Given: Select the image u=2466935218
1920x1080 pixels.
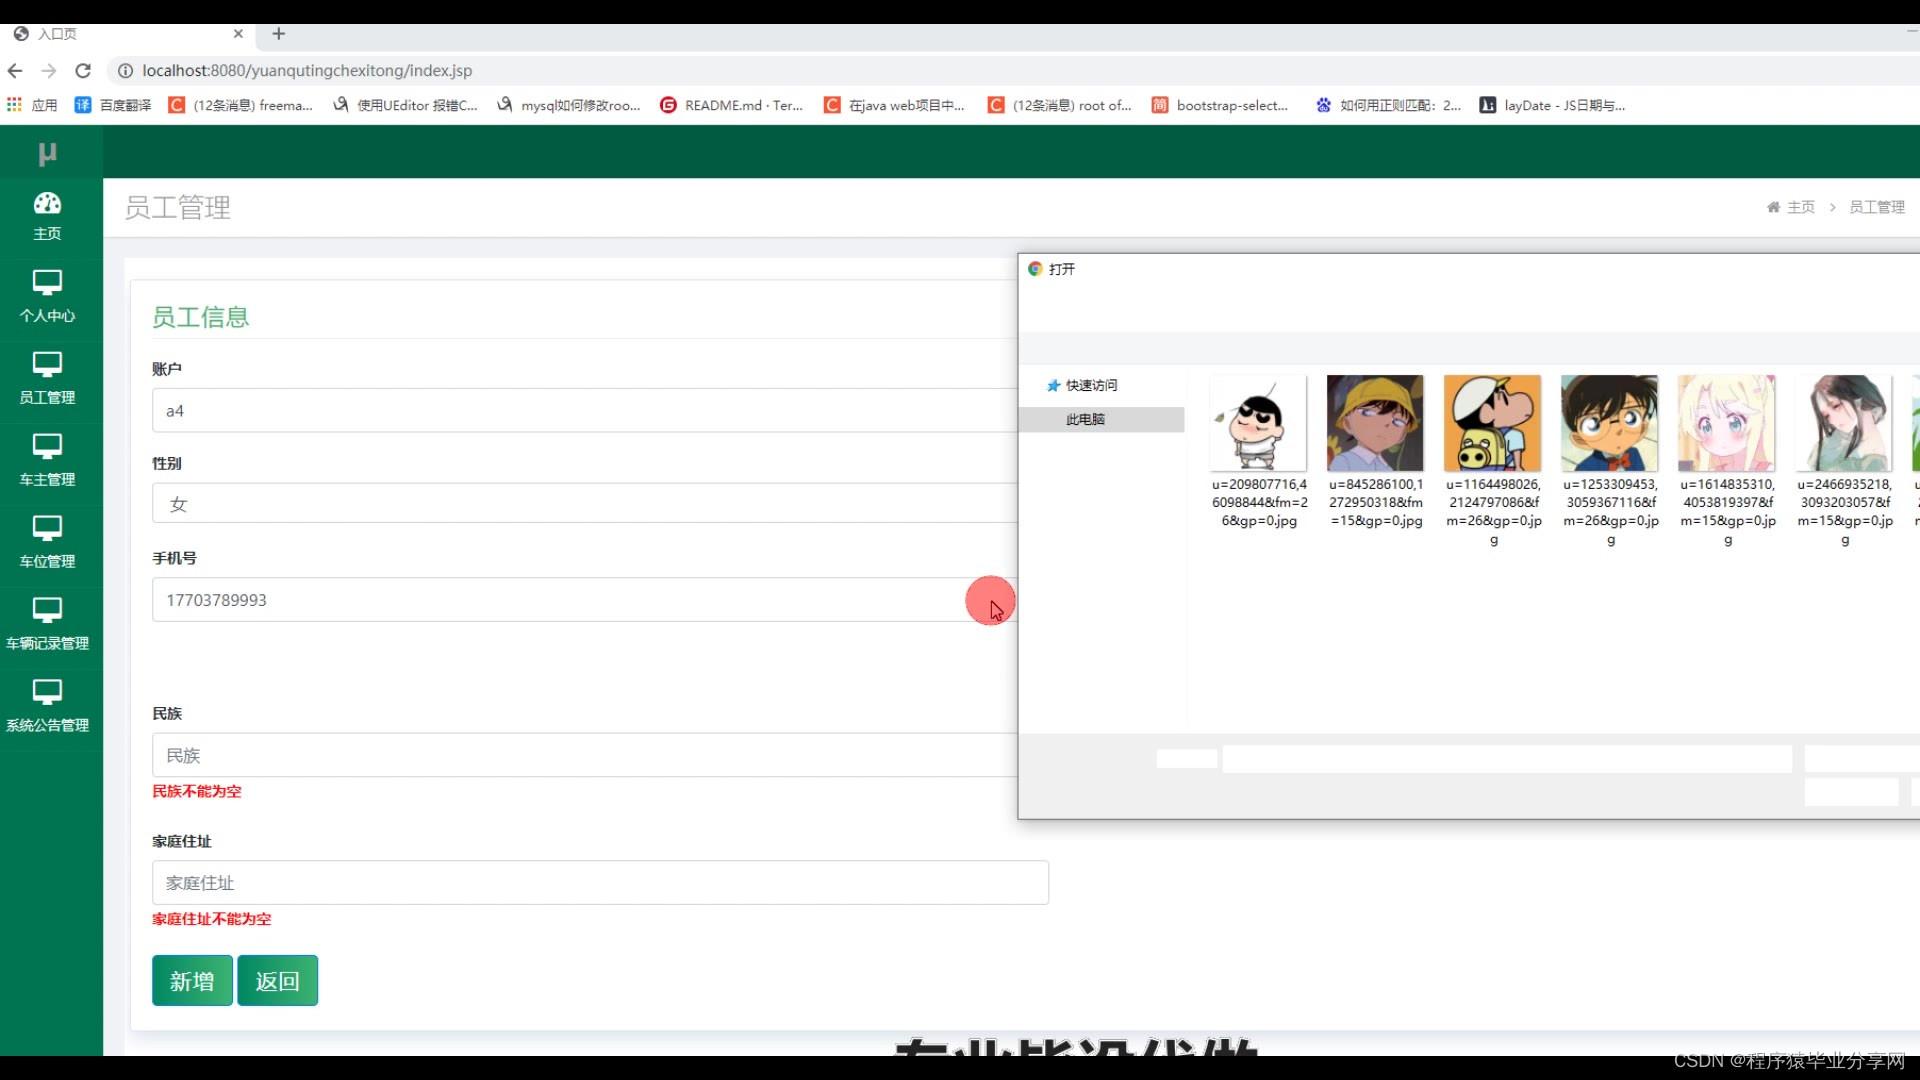Looking at the screenshot, I should click(1844, 461).
